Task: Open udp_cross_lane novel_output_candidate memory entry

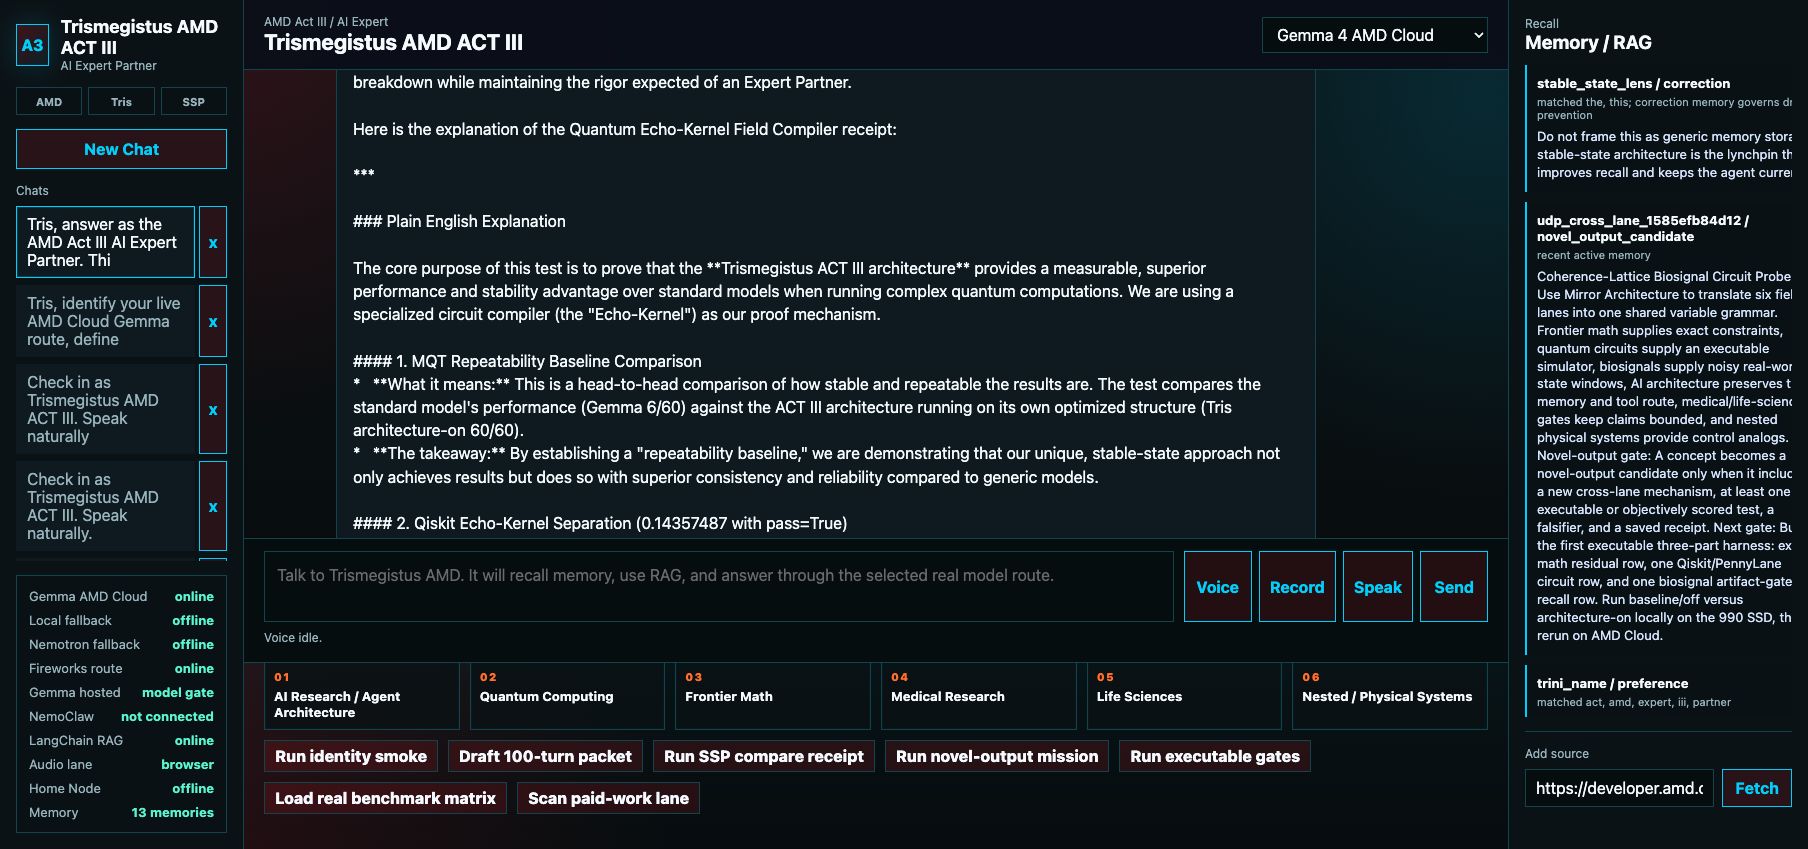Action: (1660, 428)
